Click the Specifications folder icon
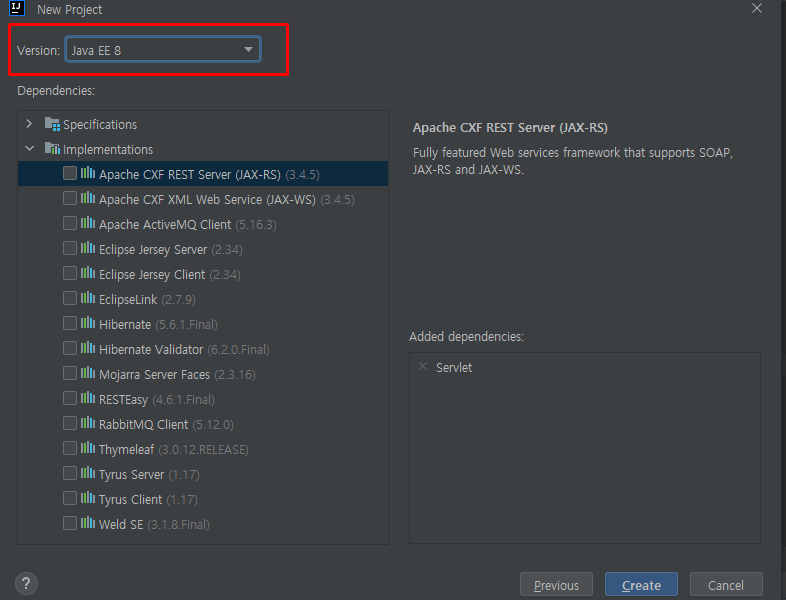 click(x=52, y=124)
